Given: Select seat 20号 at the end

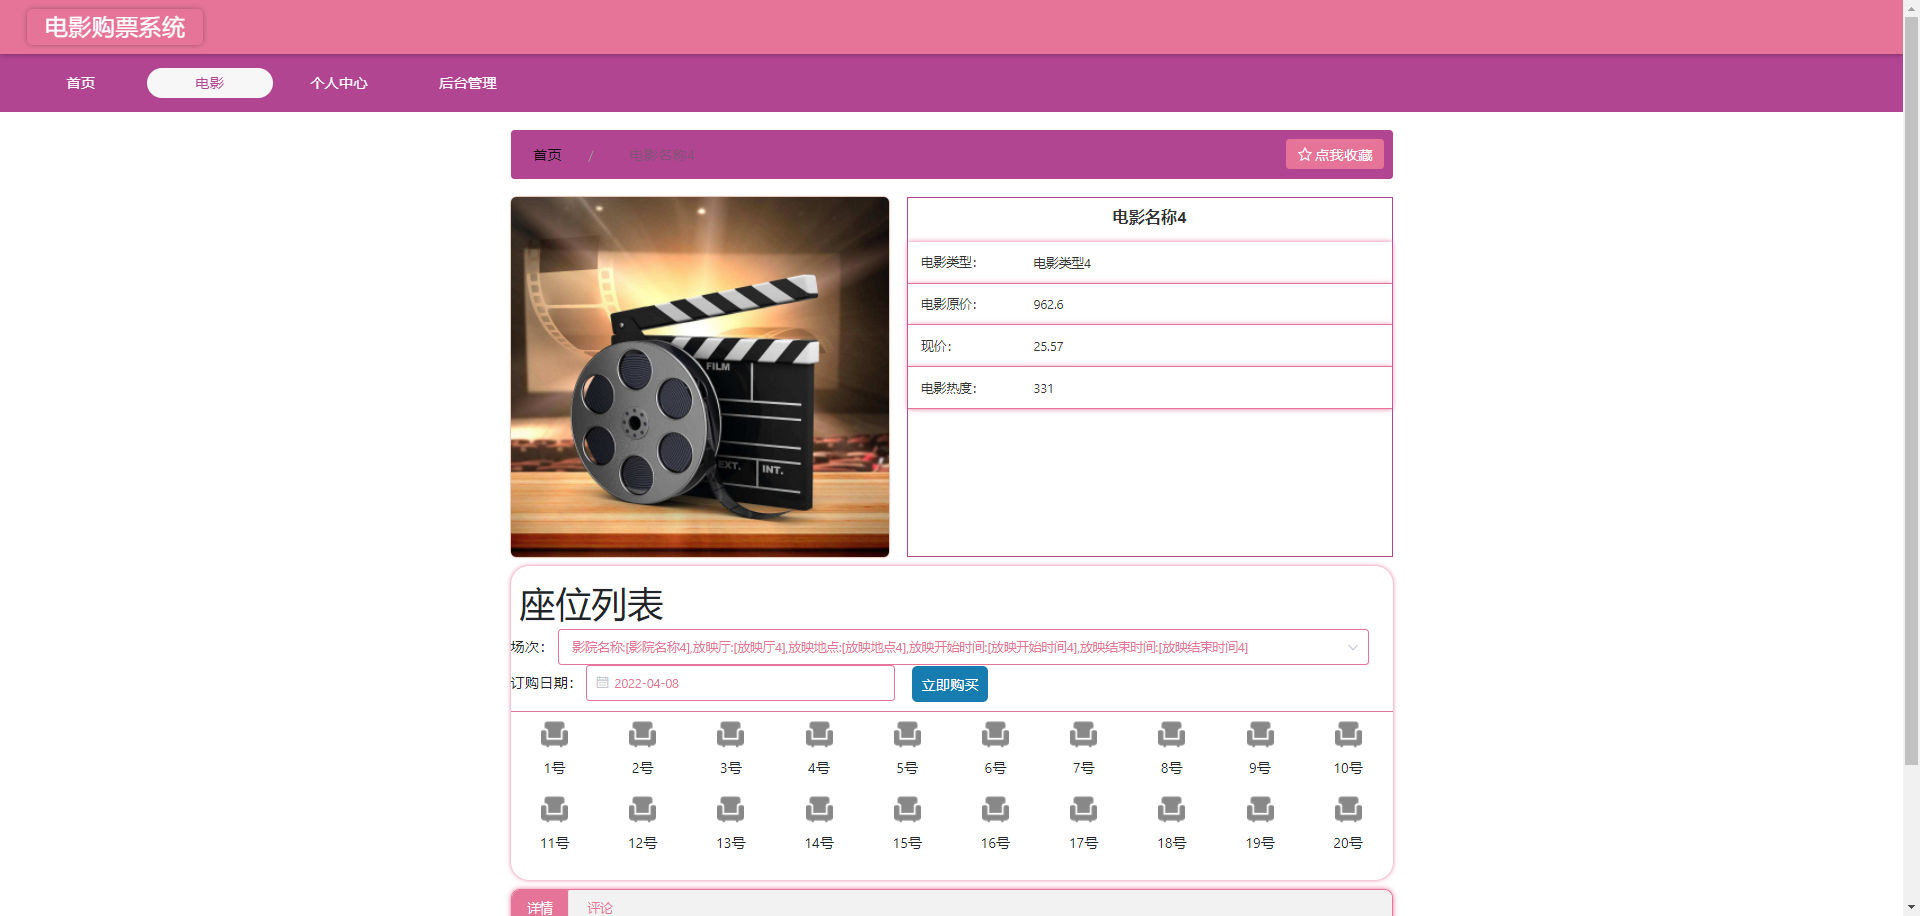Looking at the screenshot, I should coord(1347,809).
